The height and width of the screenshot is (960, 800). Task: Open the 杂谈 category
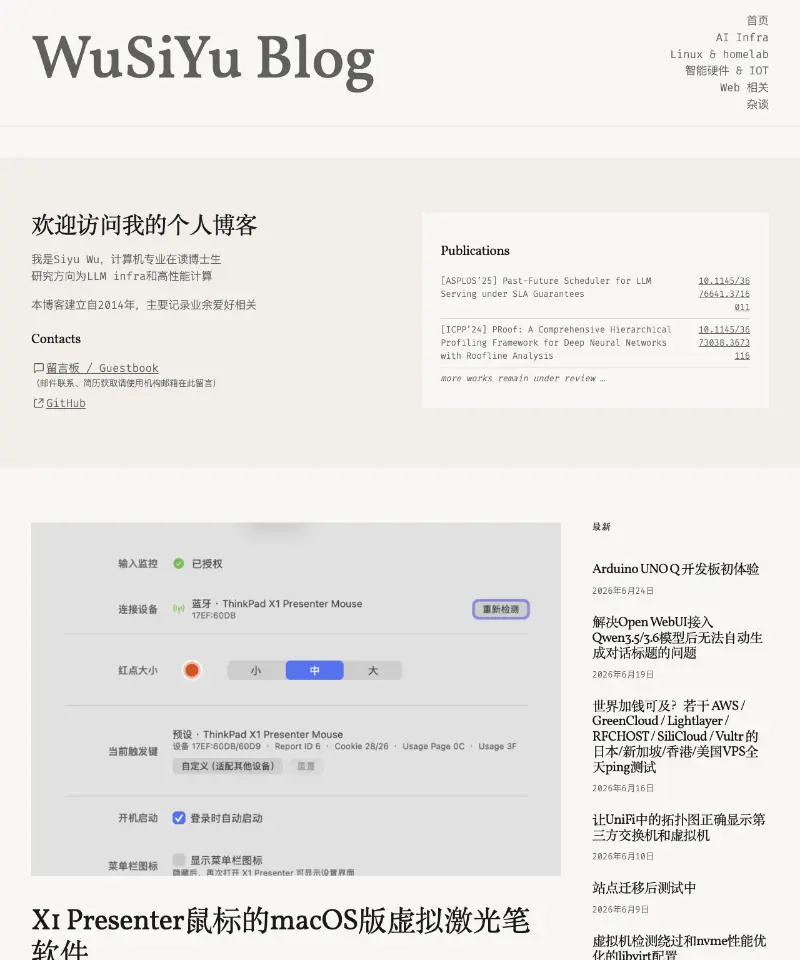click(757, 104)
